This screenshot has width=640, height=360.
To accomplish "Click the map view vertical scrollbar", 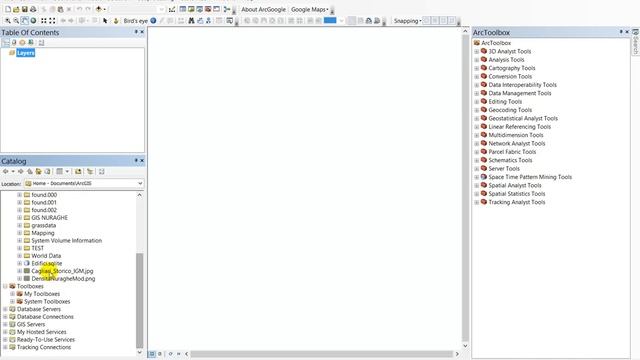I will [x=465, y=188].
